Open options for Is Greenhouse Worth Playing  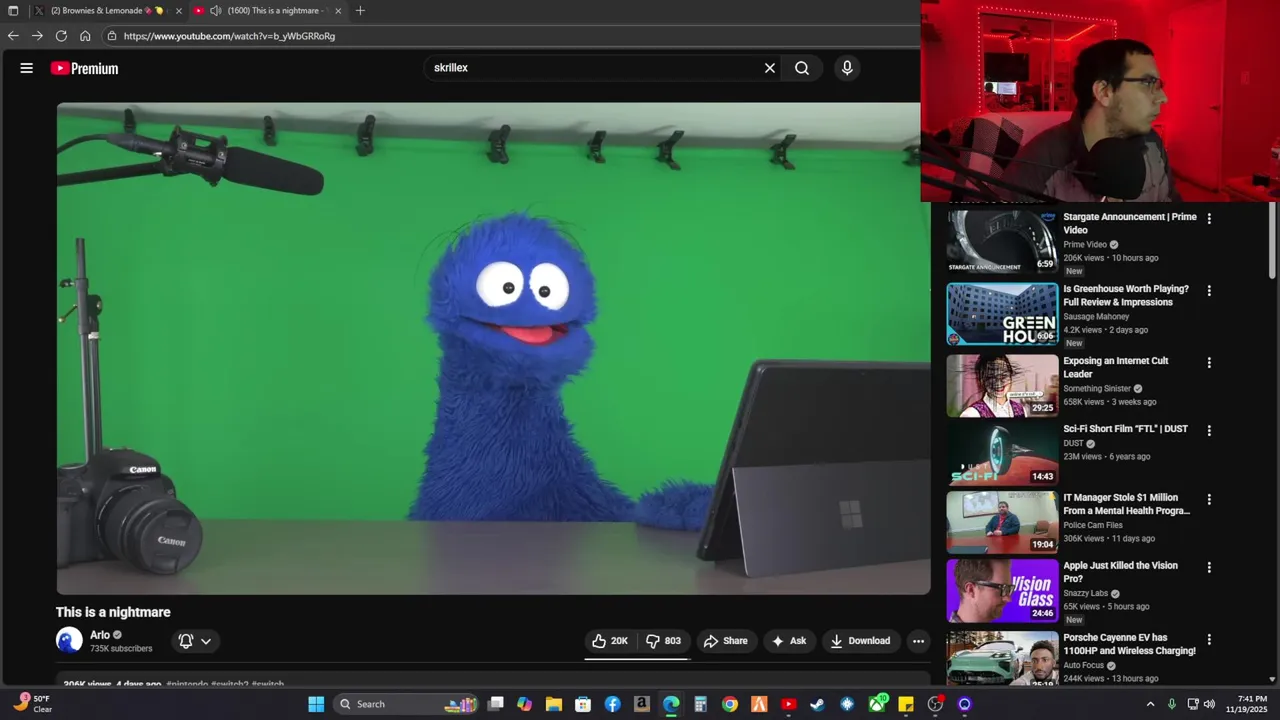[x=1209, y=290]
